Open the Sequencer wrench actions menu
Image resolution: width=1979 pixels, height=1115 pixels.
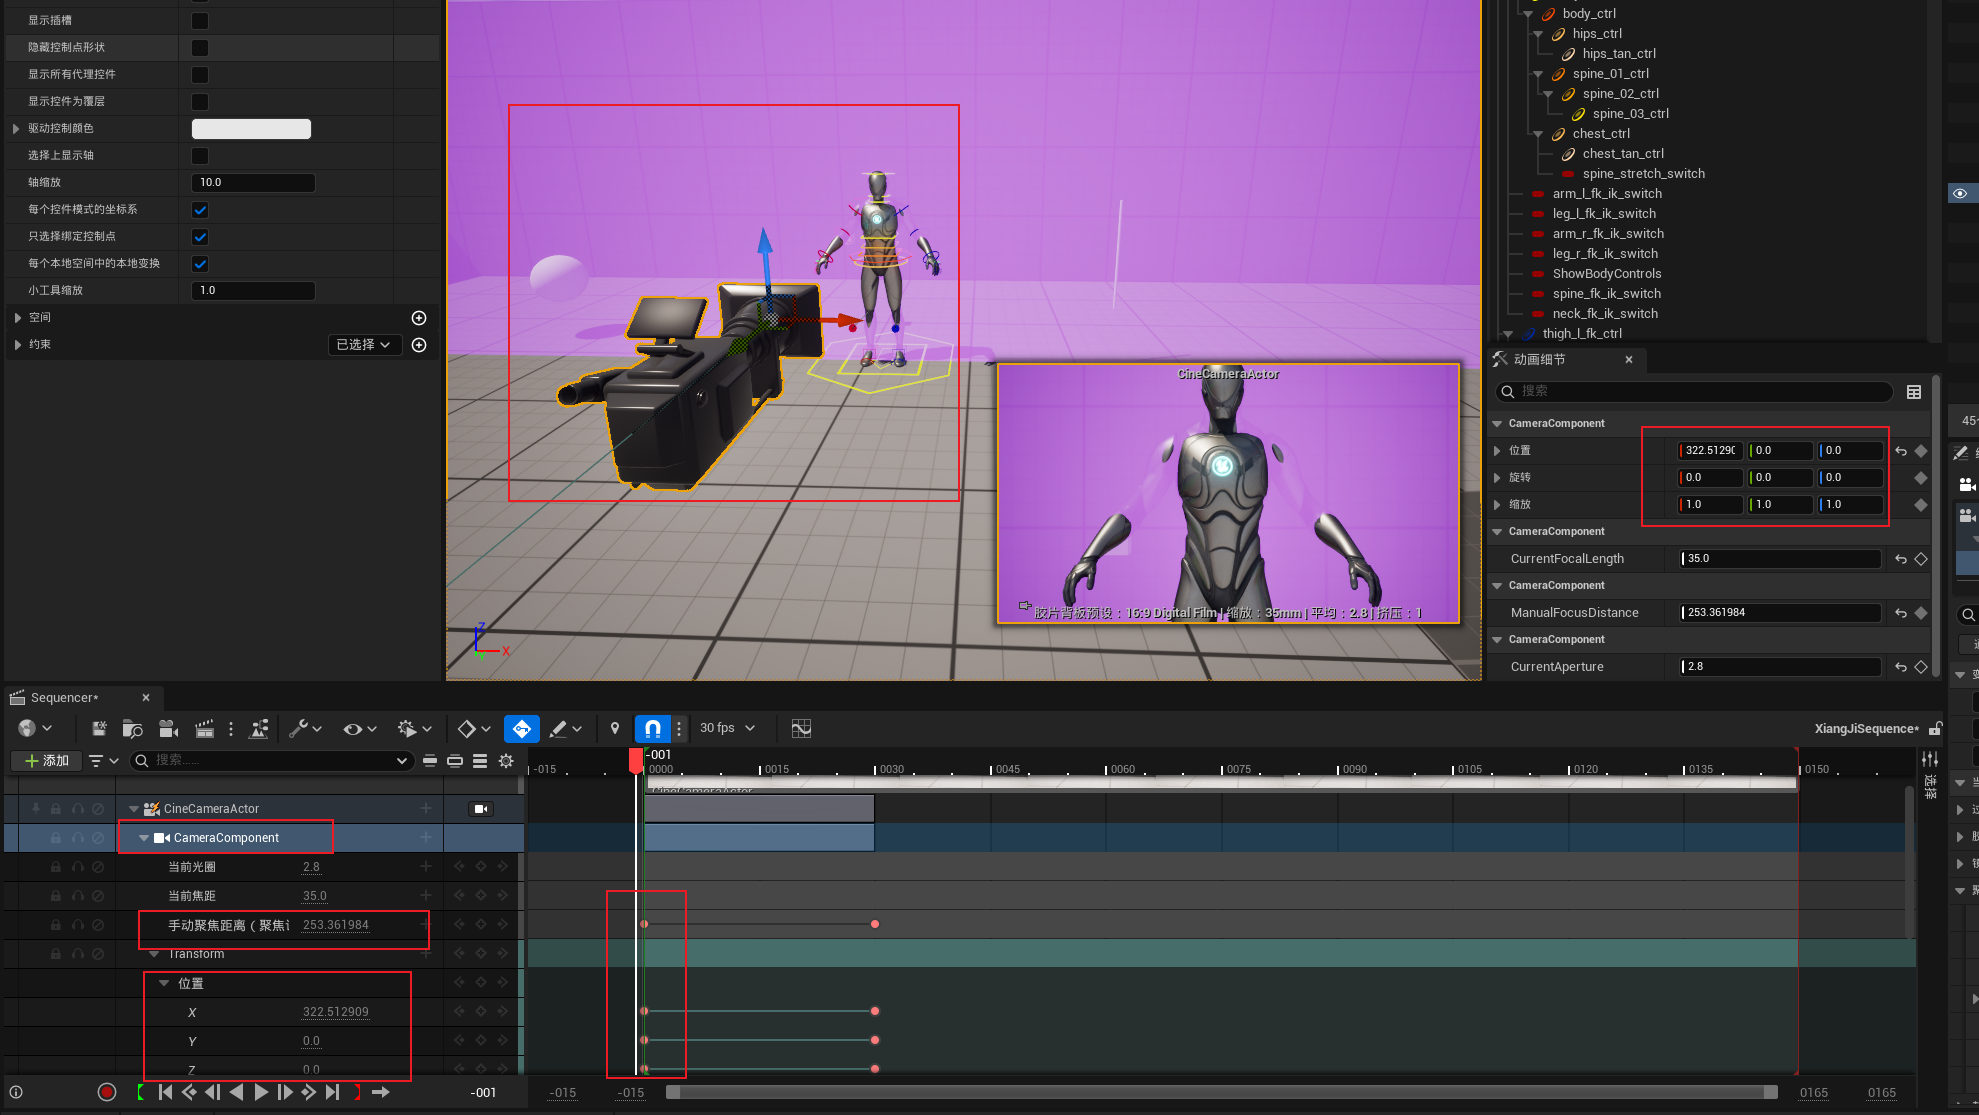(x=298, y=729)
